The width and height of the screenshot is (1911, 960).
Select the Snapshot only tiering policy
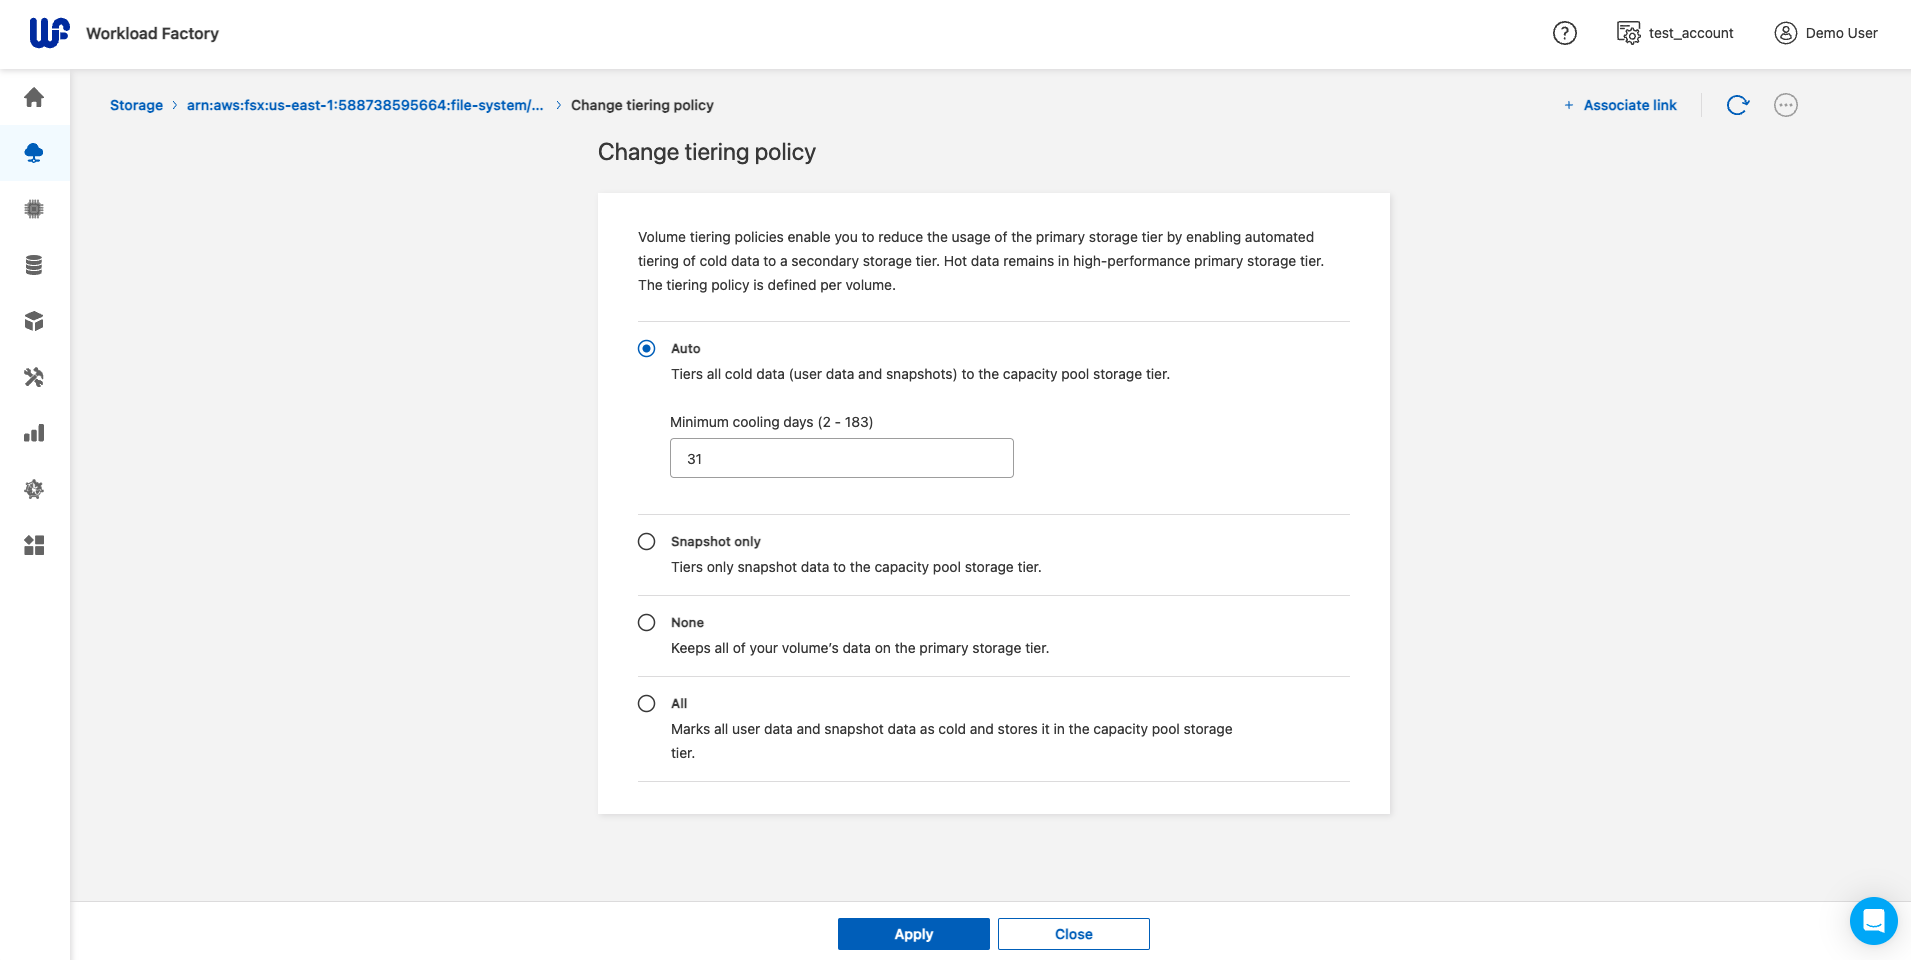[647, 542]
